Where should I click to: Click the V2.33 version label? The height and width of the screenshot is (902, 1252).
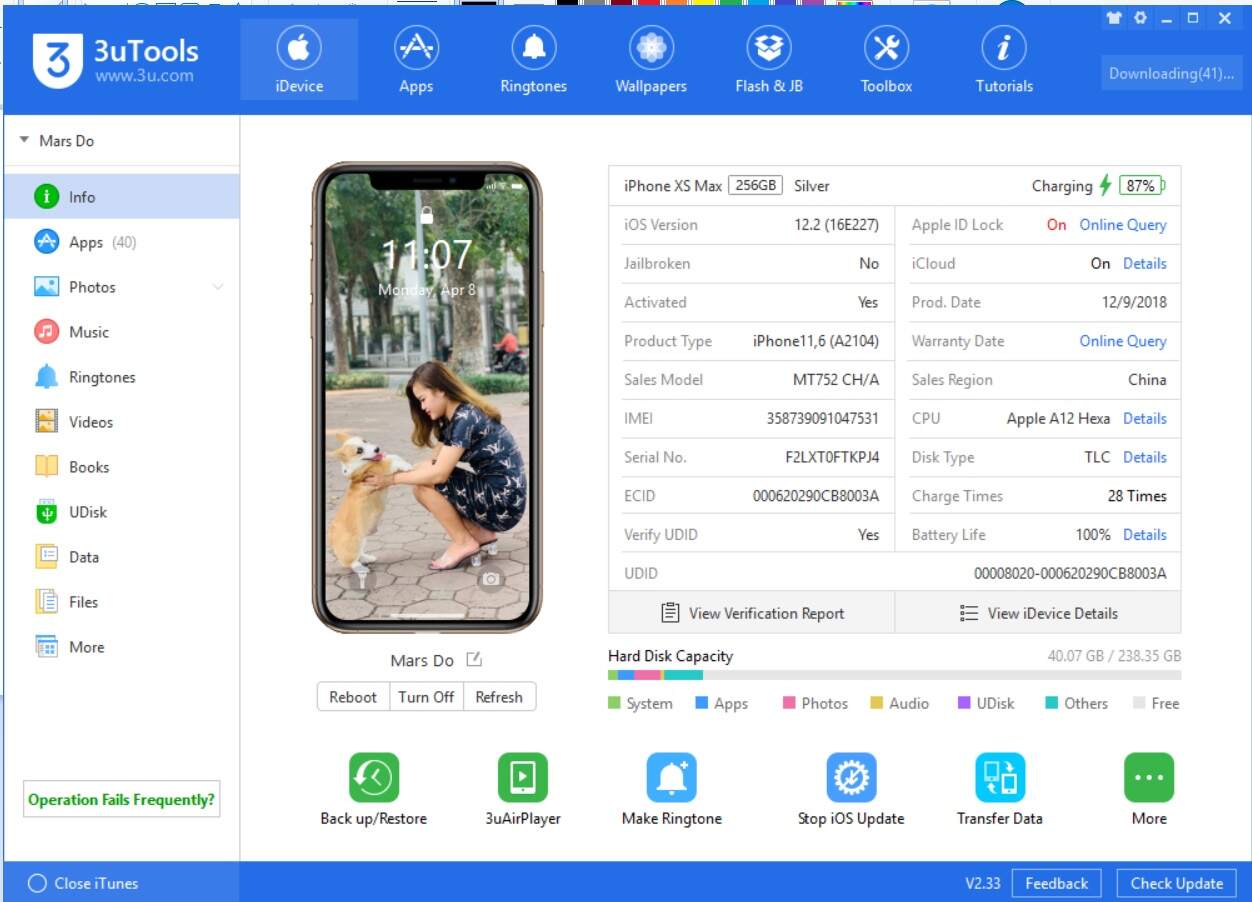click(x=984, y=883)
